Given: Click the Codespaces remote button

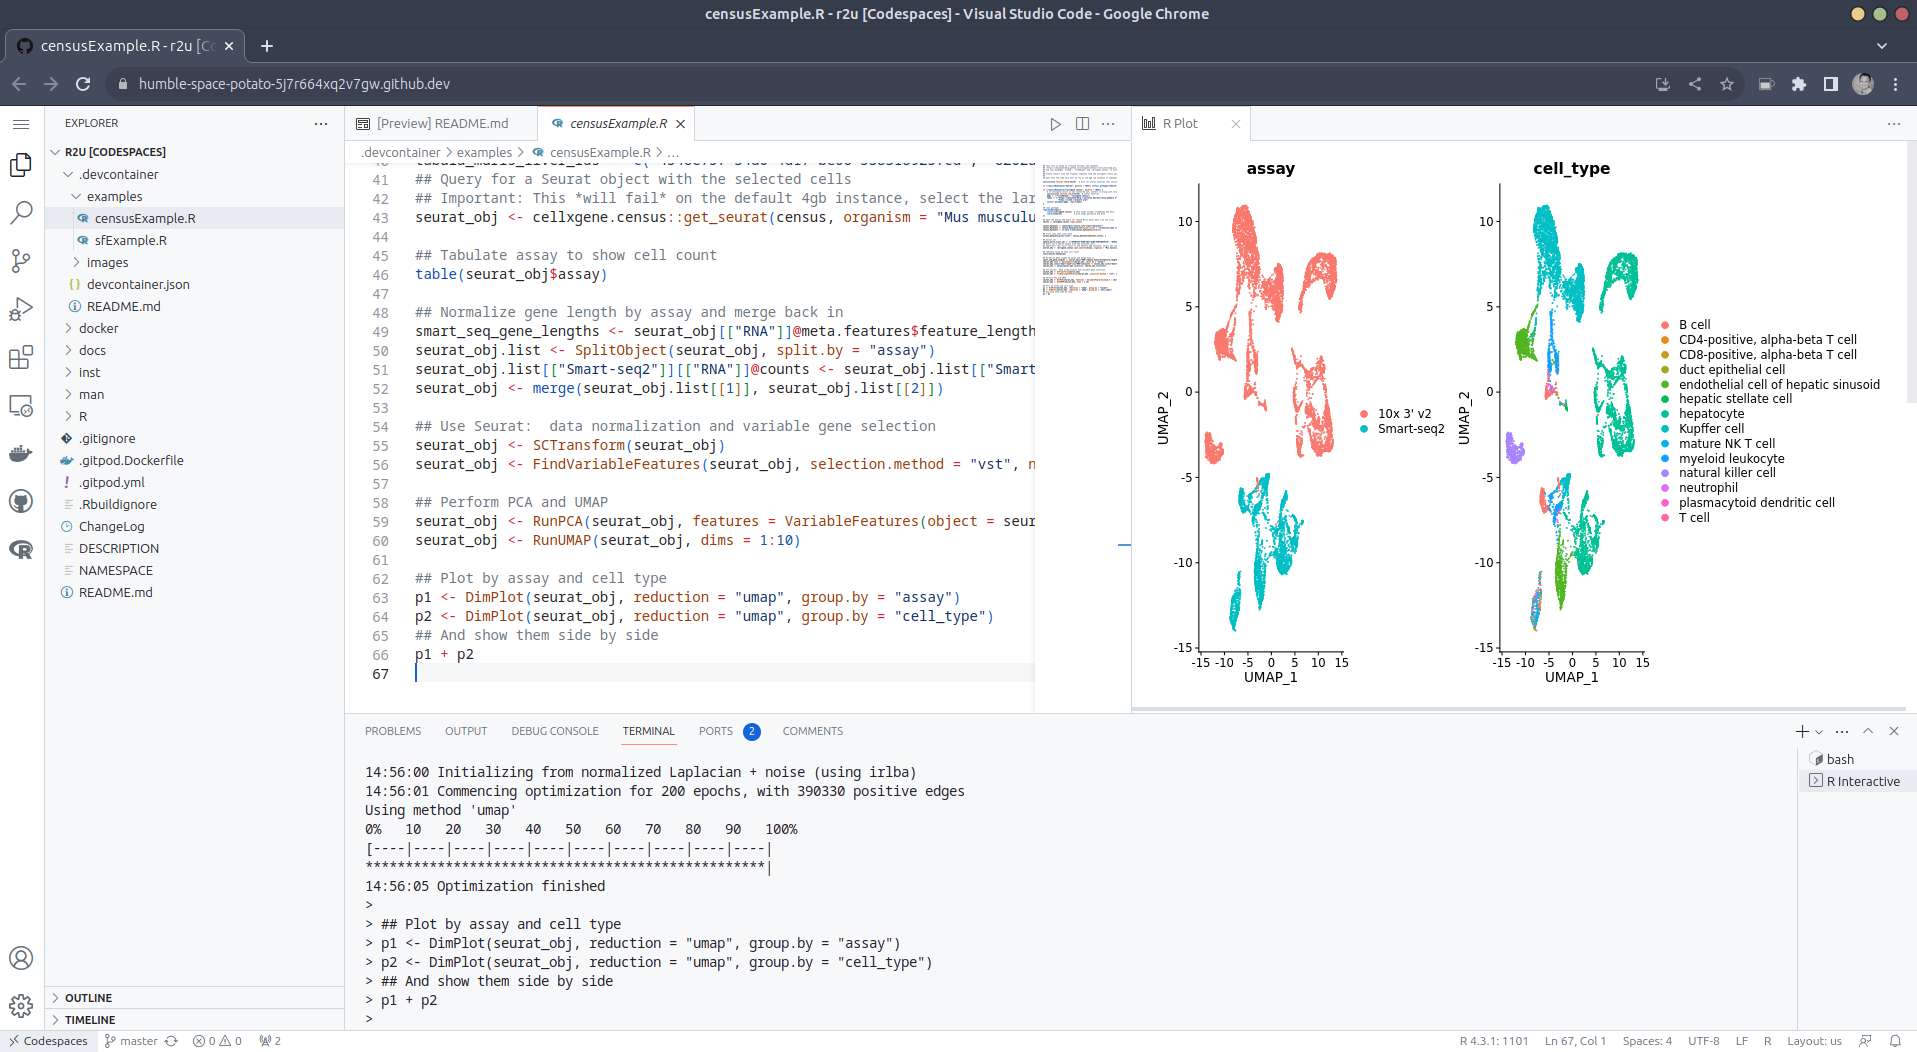Looking at the screenshot, I should [47, 1041].
